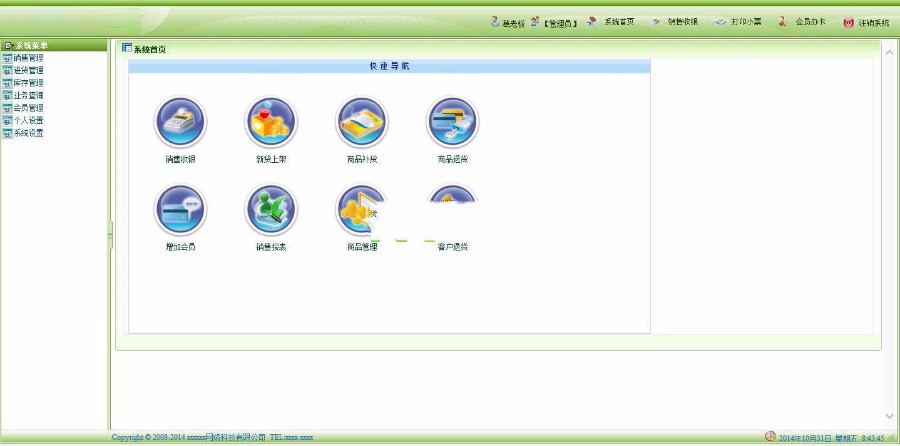Click the 基老板 user icon in top bar
The width and height of the screenshot is (900, 446).
coord(495,22)
